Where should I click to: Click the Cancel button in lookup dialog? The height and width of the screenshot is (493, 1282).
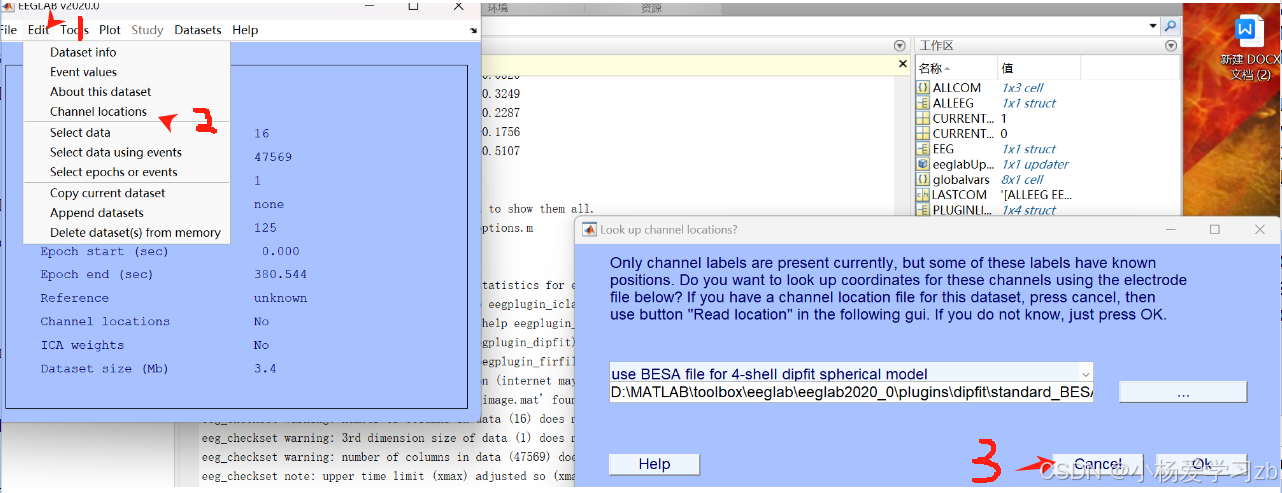coord(1097,464)
